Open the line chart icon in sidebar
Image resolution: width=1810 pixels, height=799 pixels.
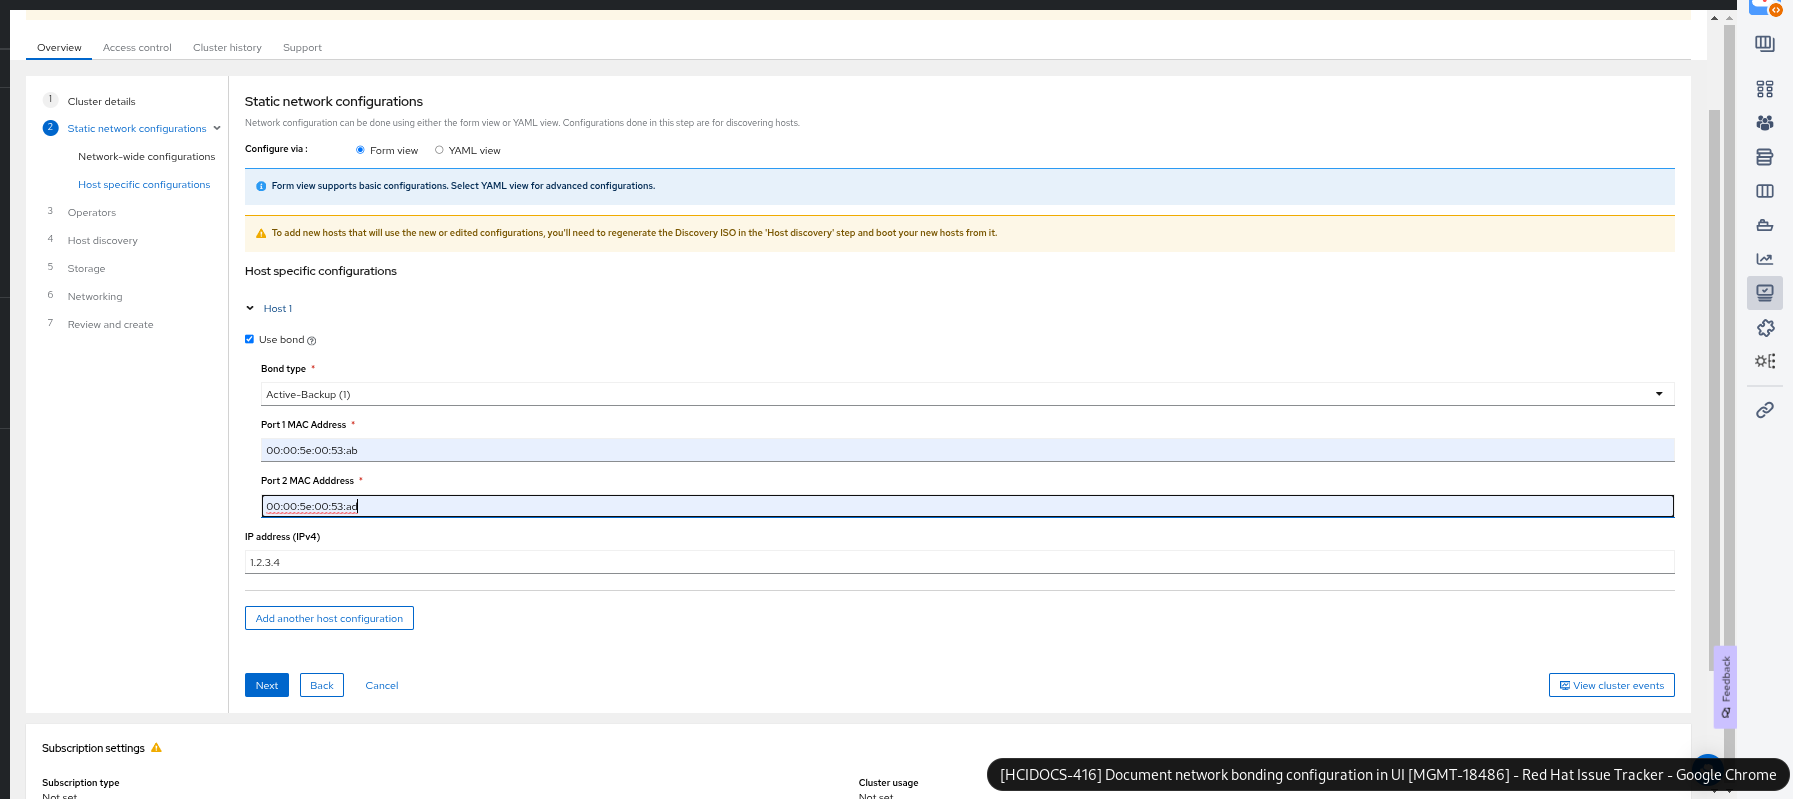coord(1765,259)
